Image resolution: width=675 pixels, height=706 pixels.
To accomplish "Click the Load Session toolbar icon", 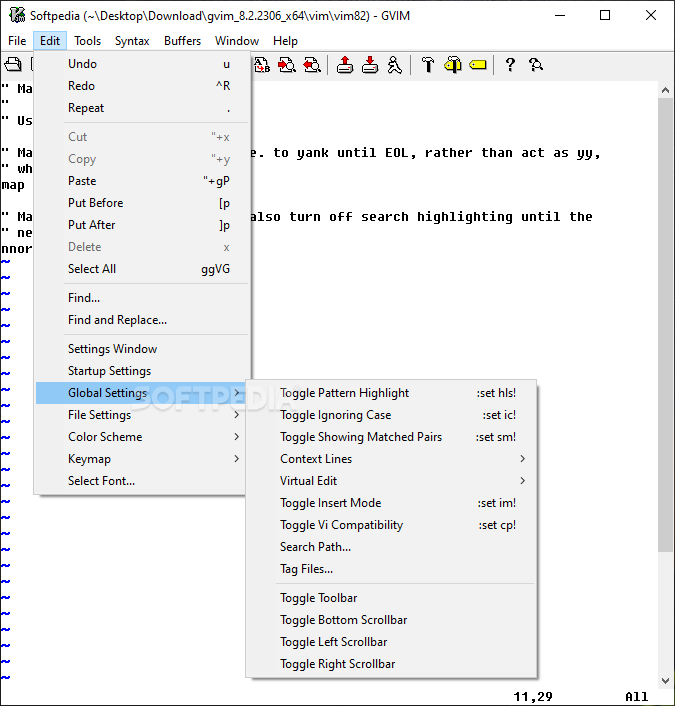I will pyautogui.click(x=345, y=65).
